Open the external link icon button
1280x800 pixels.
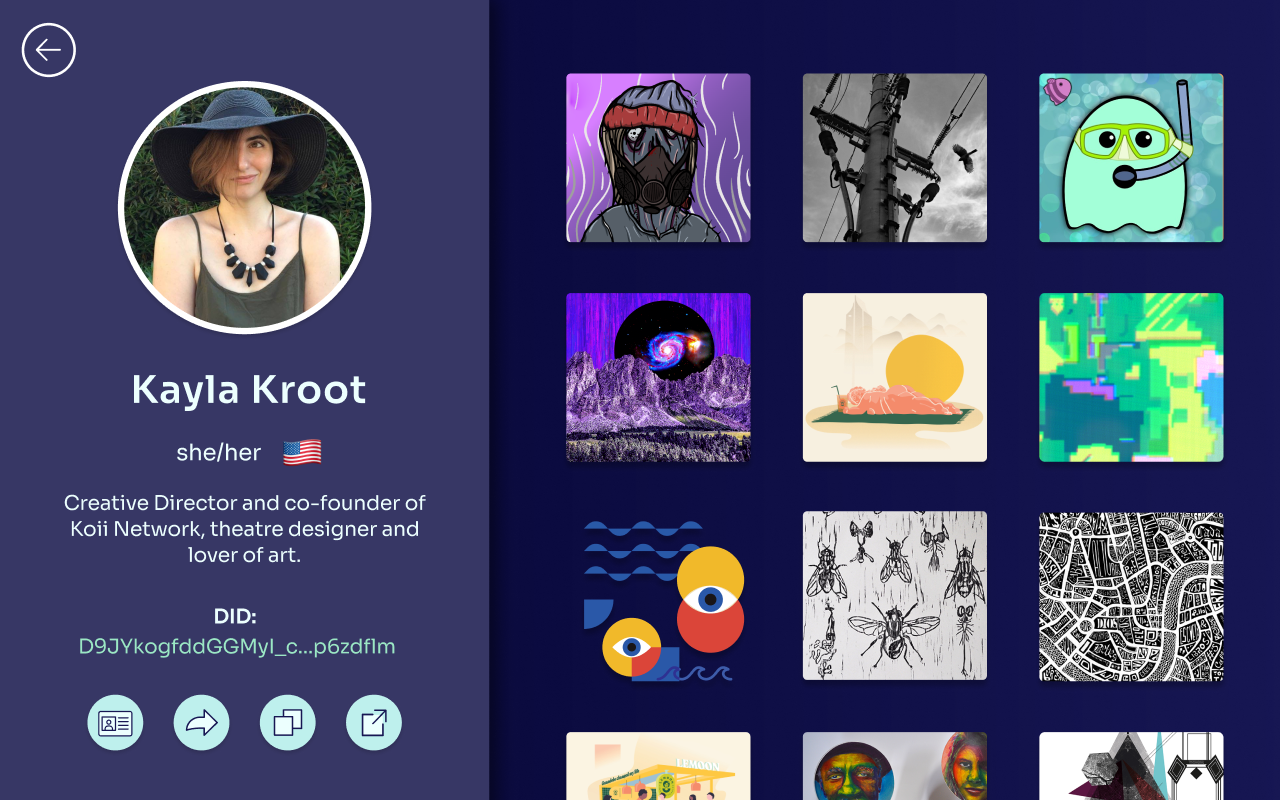click(x=374, y=722)
